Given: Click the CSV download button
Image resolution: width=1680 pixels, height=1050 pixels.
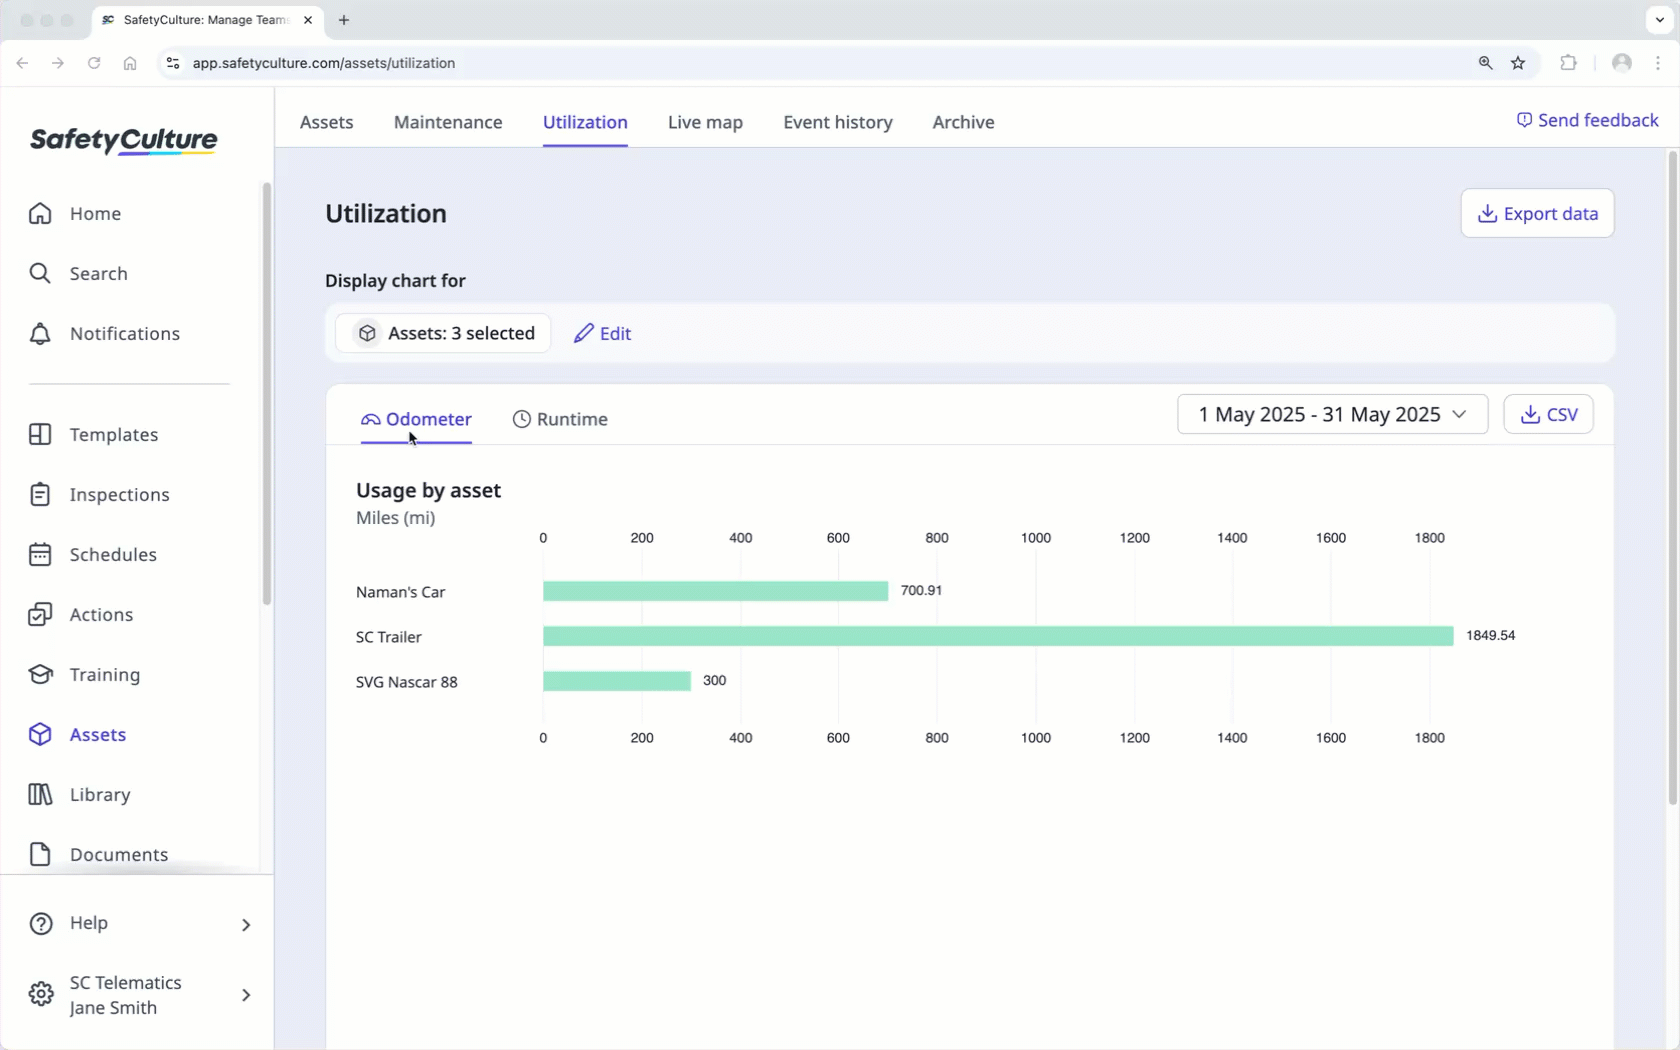Looking at the screenshot, I should point(1548,414).
